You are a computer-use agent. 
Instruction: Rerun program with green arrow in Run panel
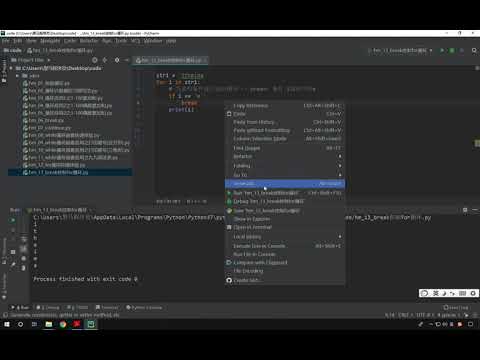(13, 220)
